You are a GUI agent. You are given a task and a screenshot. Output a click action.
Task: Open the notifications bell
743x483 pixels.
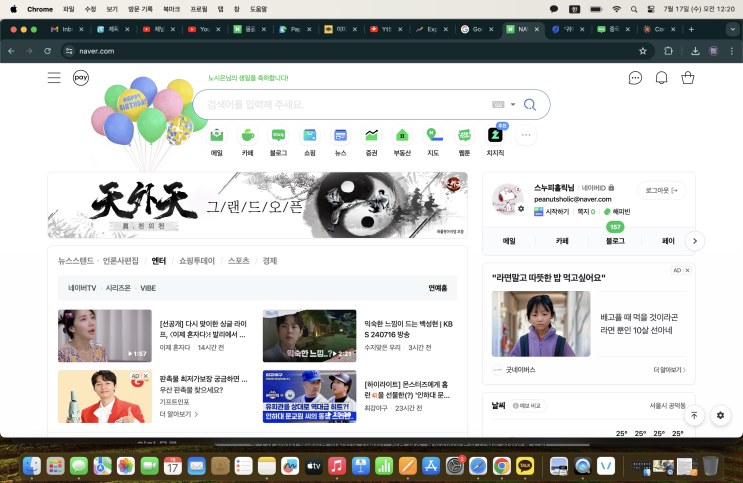point(661,78)
